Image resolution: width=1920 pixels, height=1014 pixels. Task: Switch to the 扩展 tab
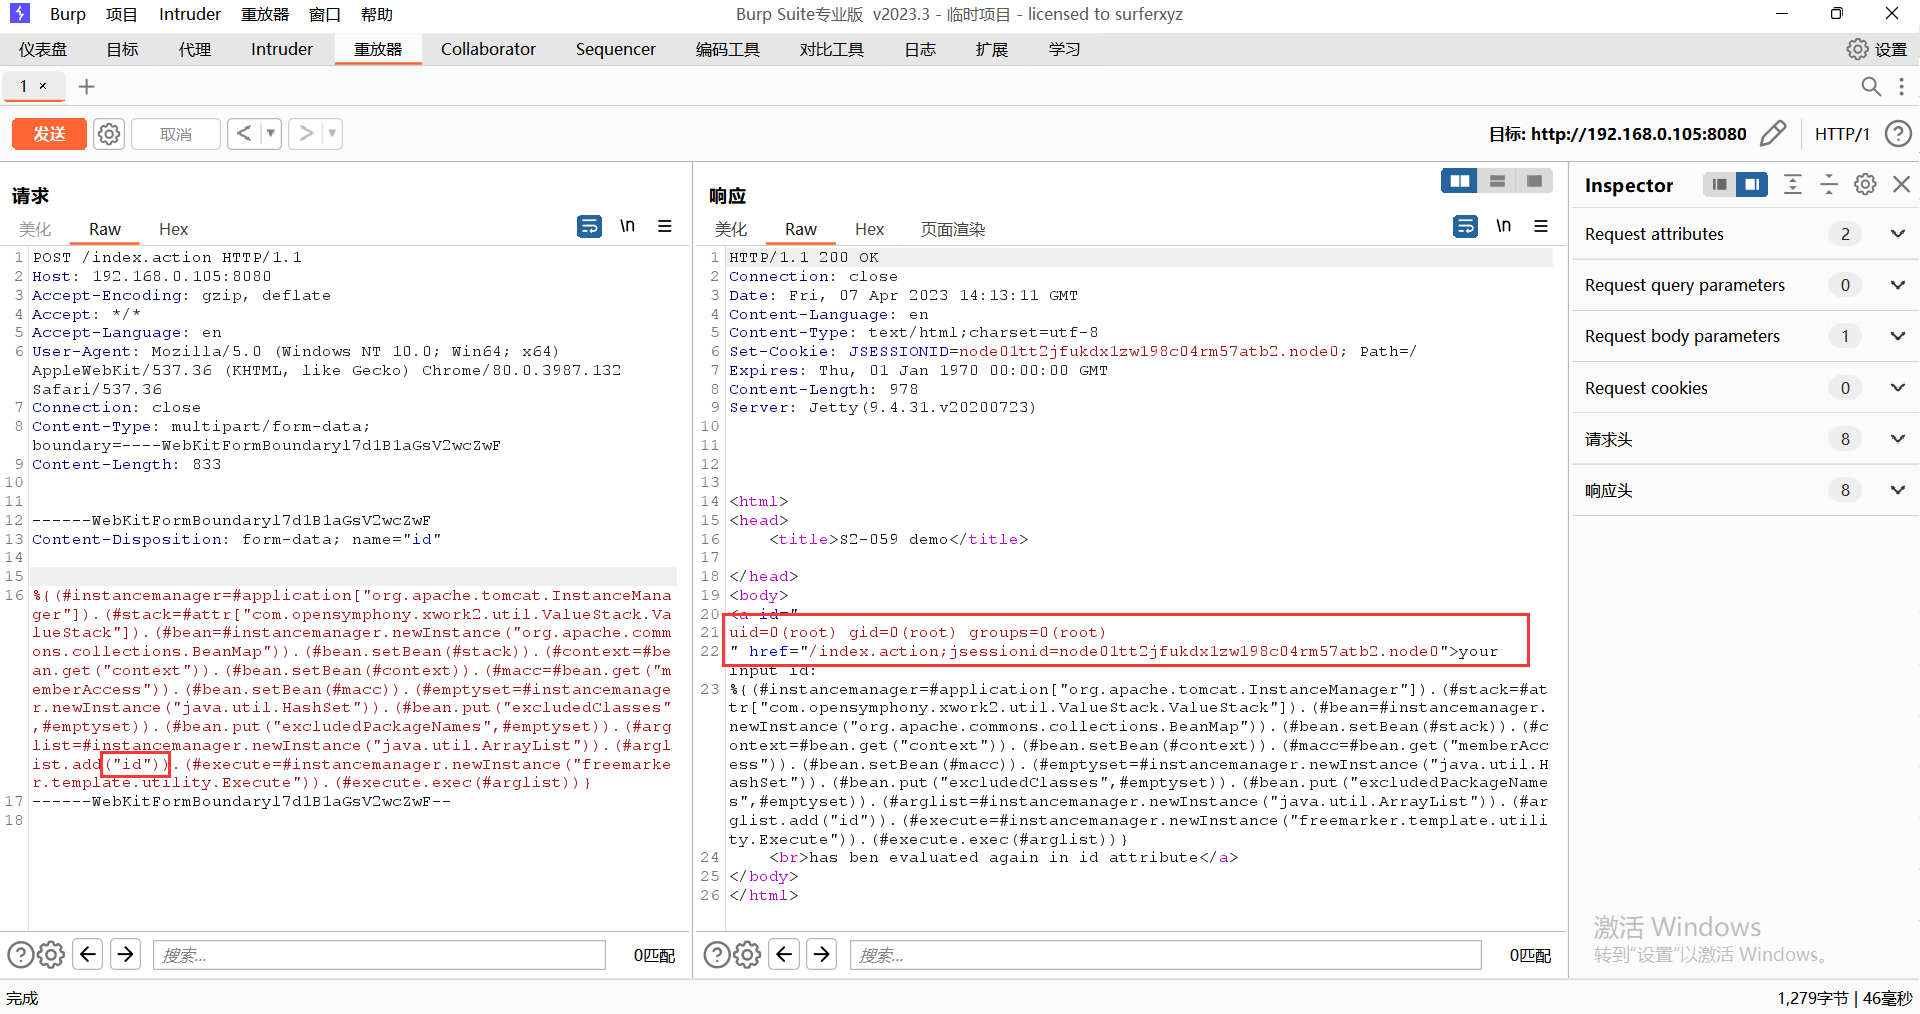(992, 49)
